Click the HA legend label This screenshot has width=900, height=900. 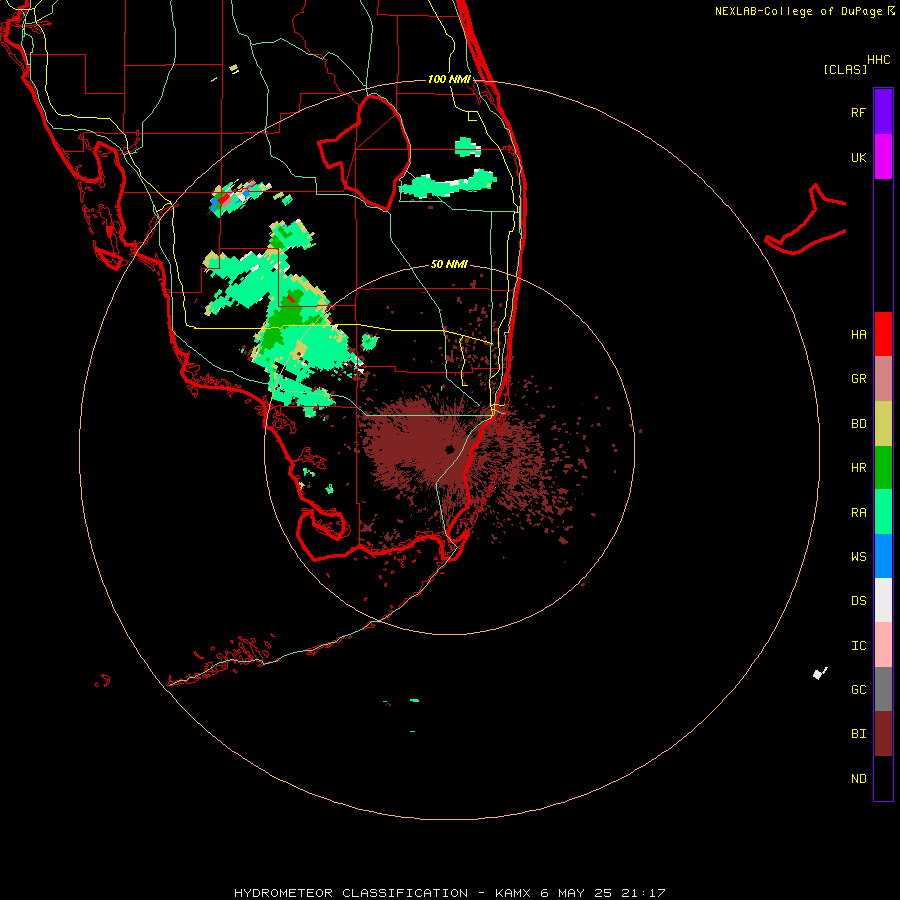[x=858, y=335]
